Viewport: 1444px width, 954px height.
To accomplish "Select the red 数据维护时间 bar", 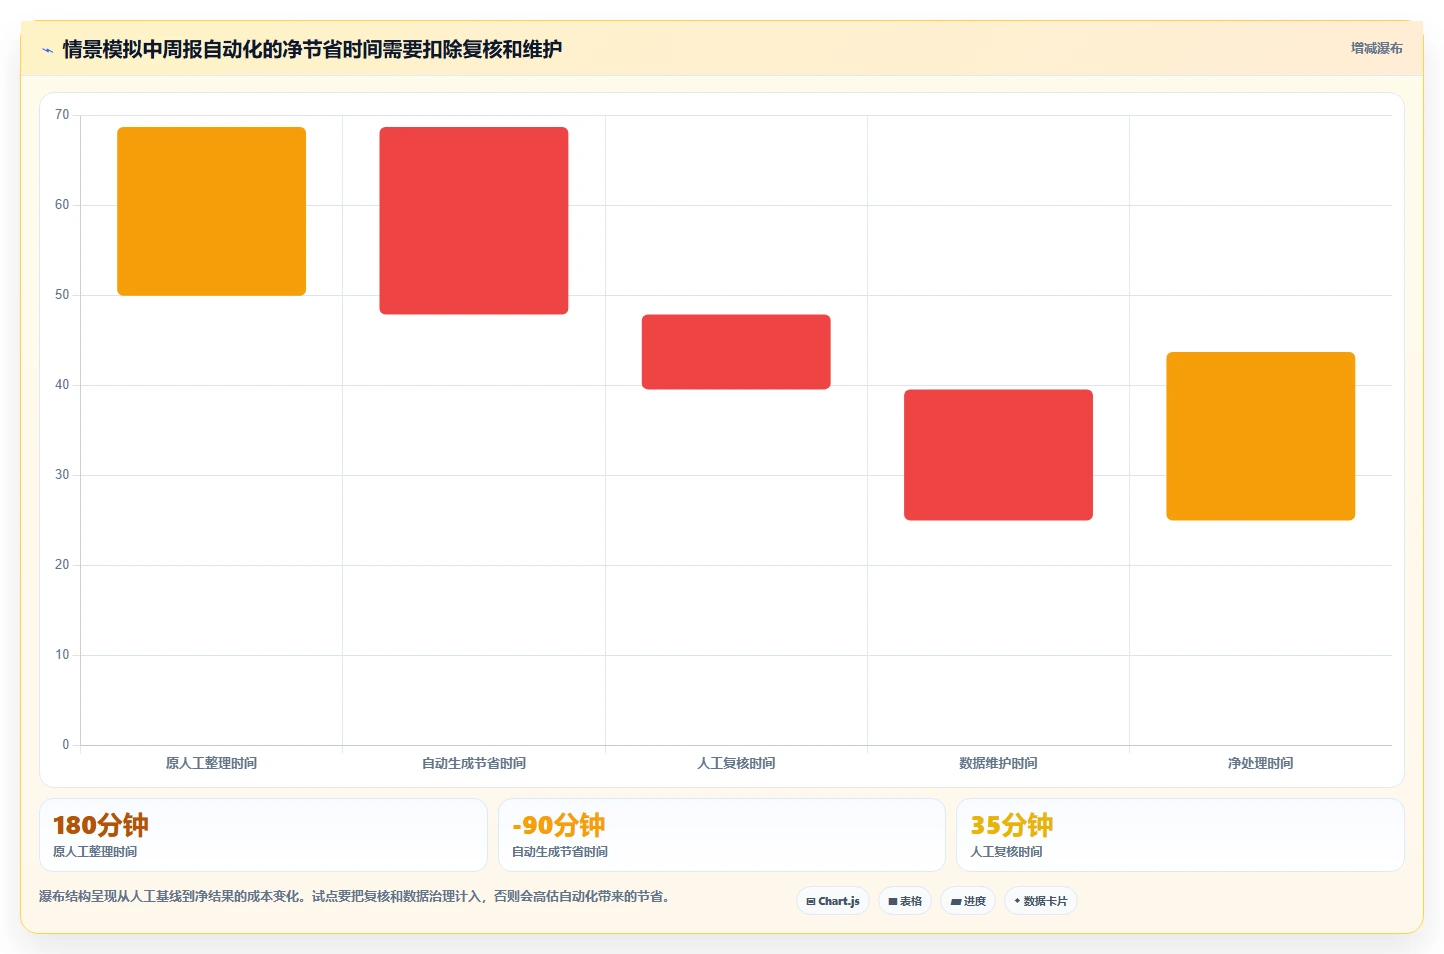I will 998,455.
